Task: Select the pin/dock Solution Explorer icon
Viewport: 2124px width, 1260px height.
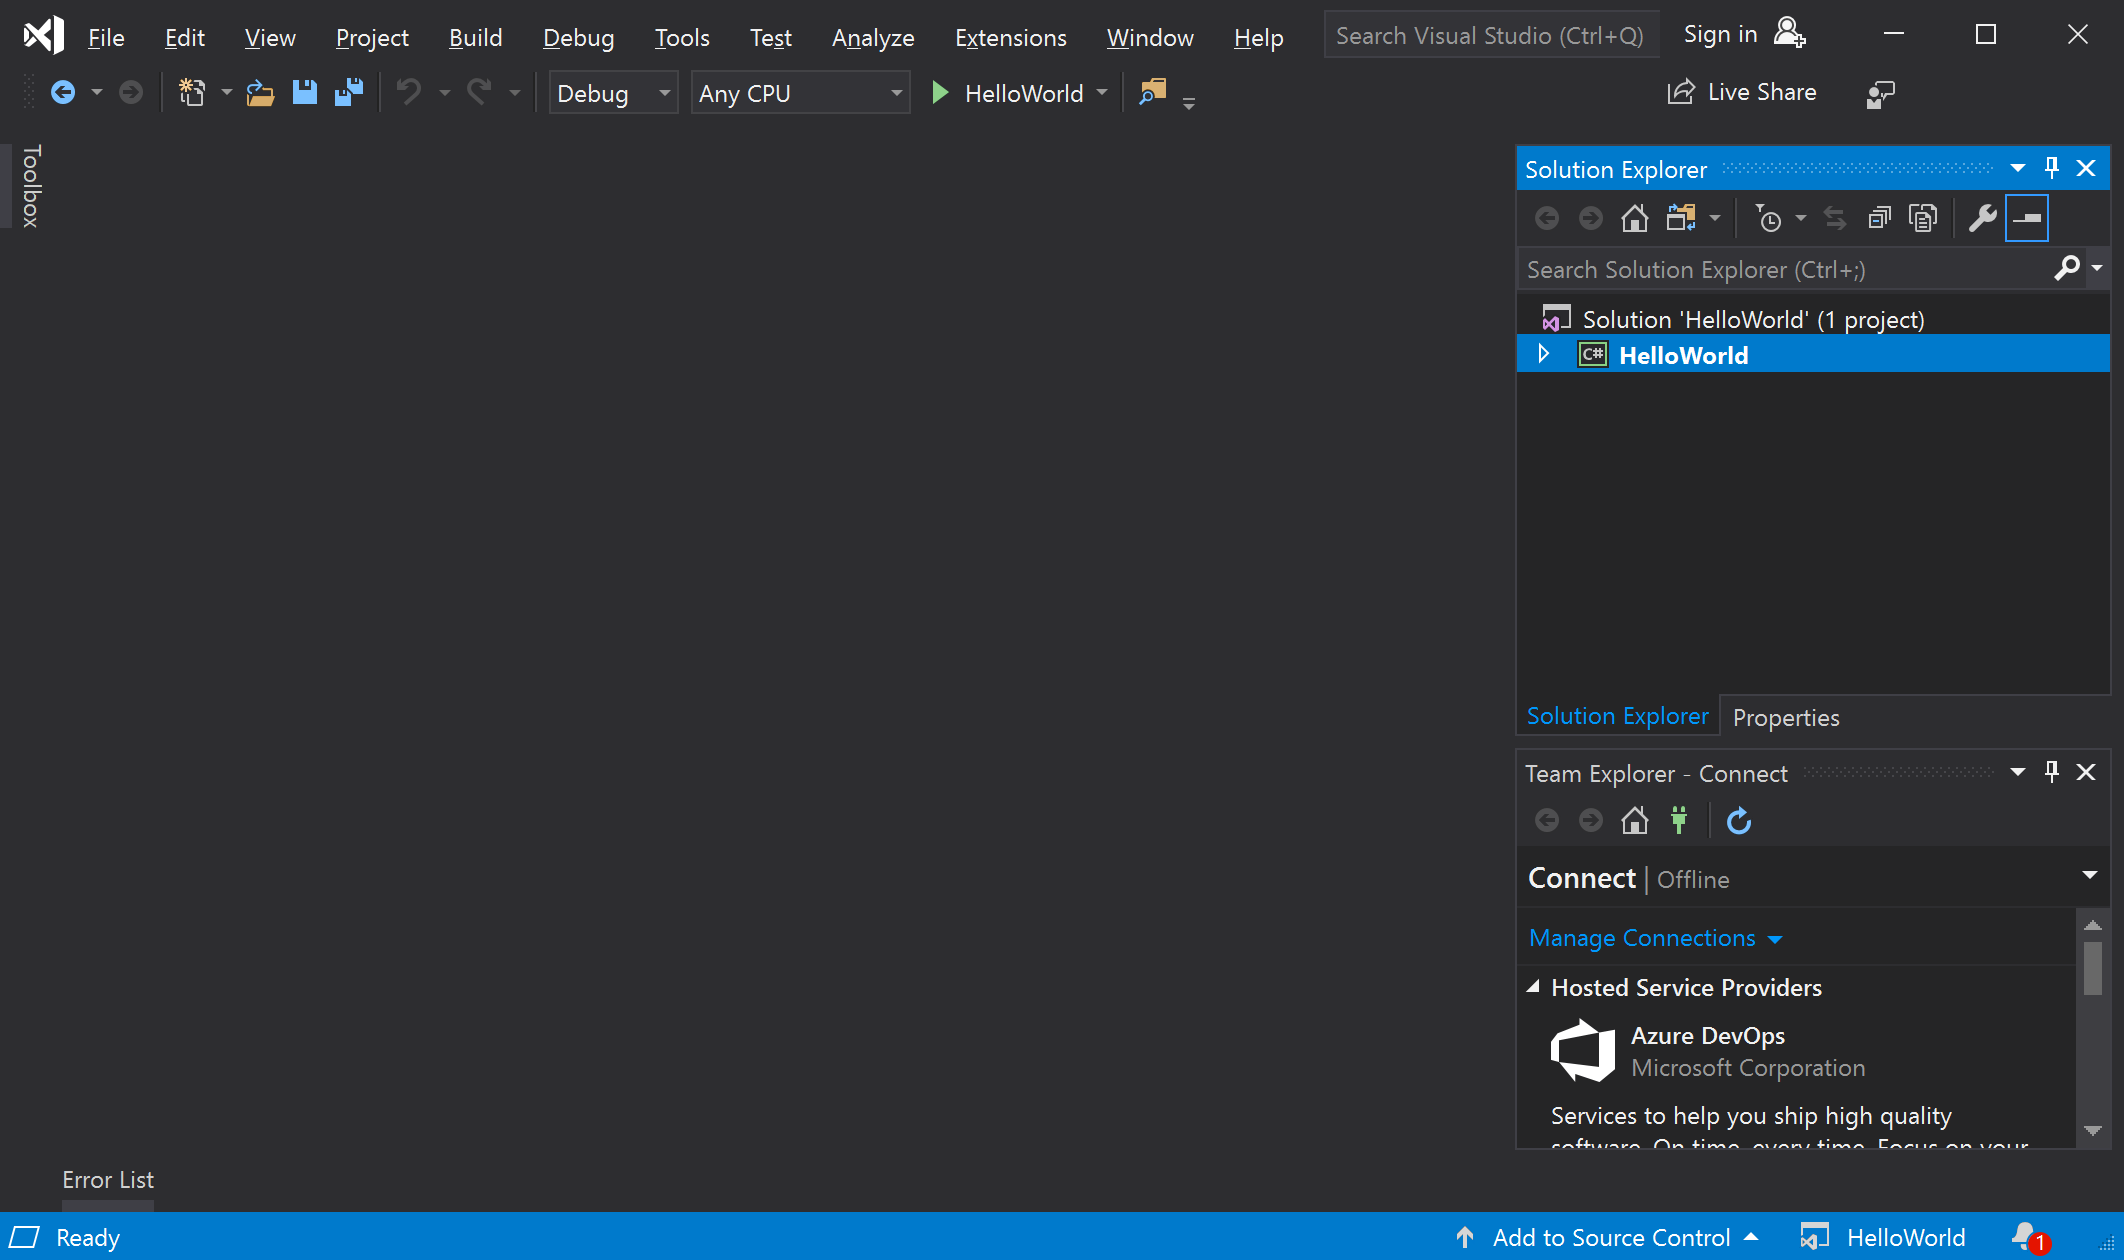Action: (2052, 168)
